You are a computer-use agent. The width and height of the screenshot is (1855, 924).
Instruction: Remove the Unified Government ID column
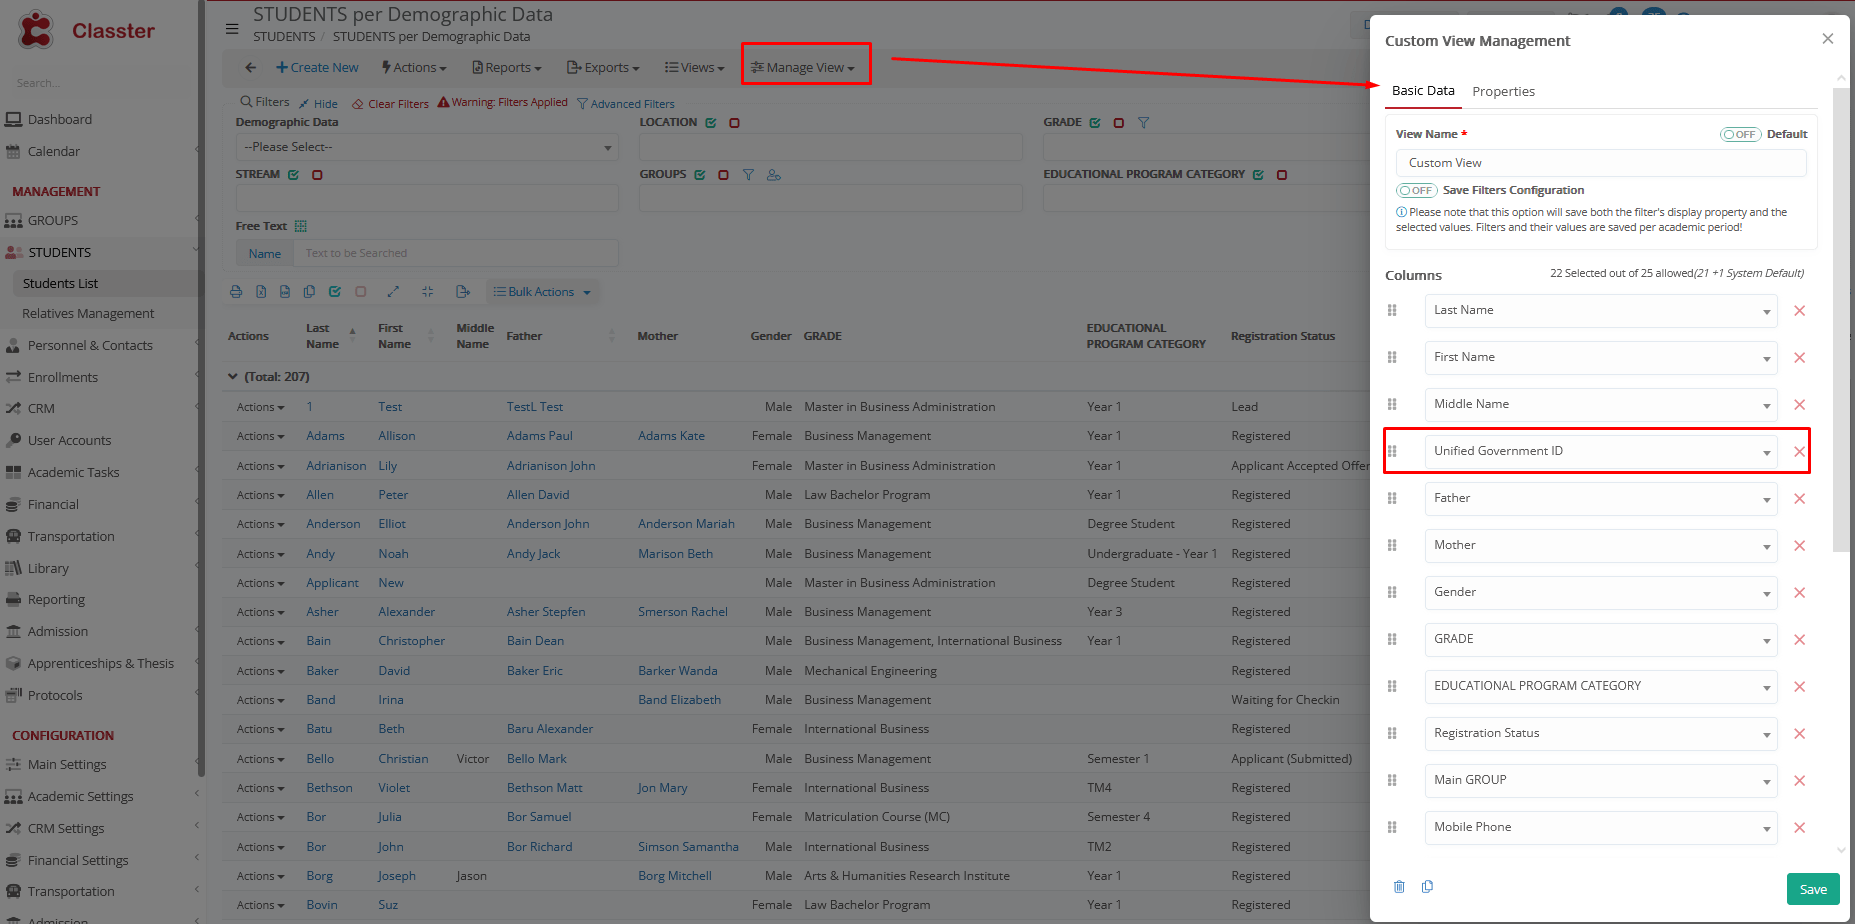1799,452
